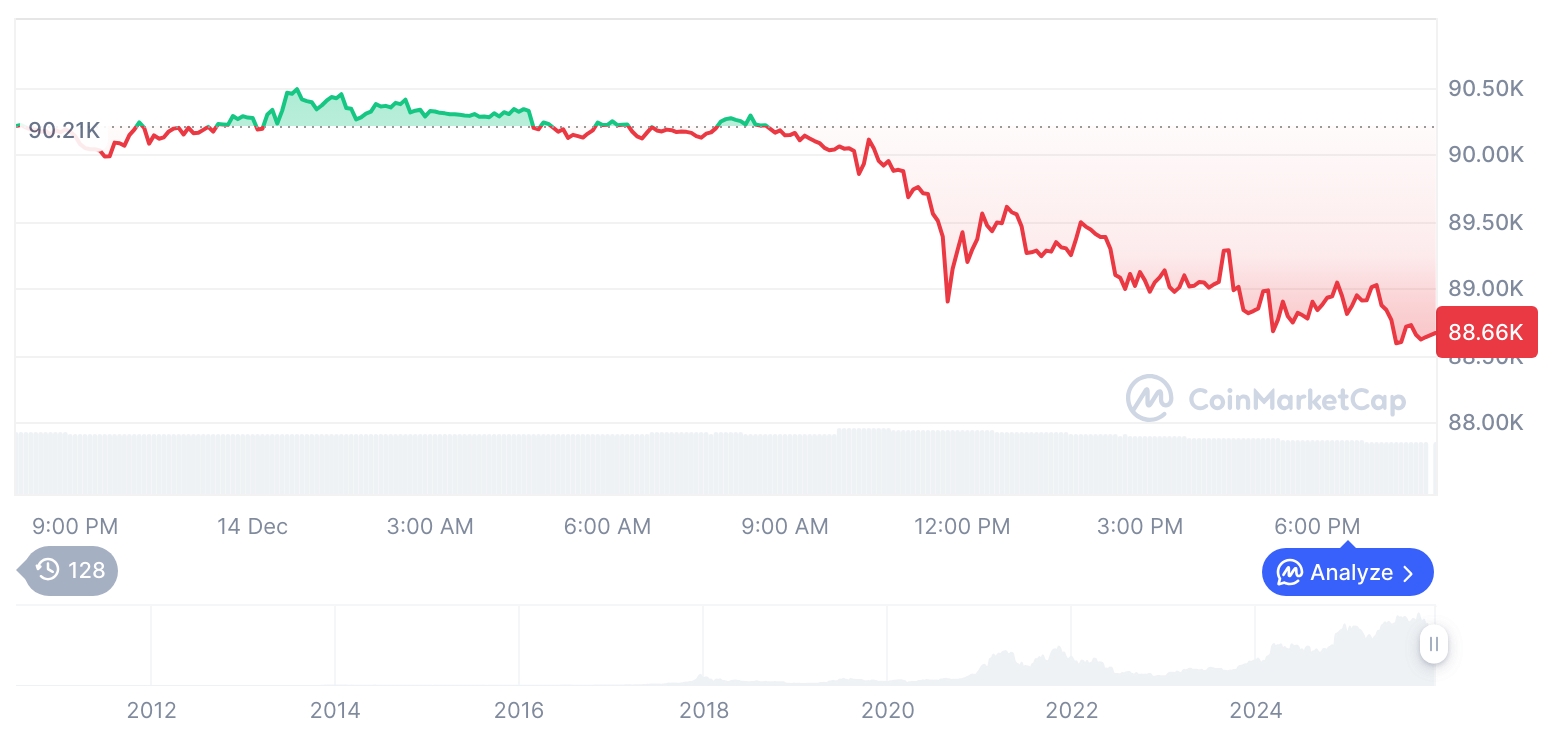The height and width of the screenshot is (732, 1566).
Task: Grab the range slider handle on the mini timeline
Action: (1433, 644)
